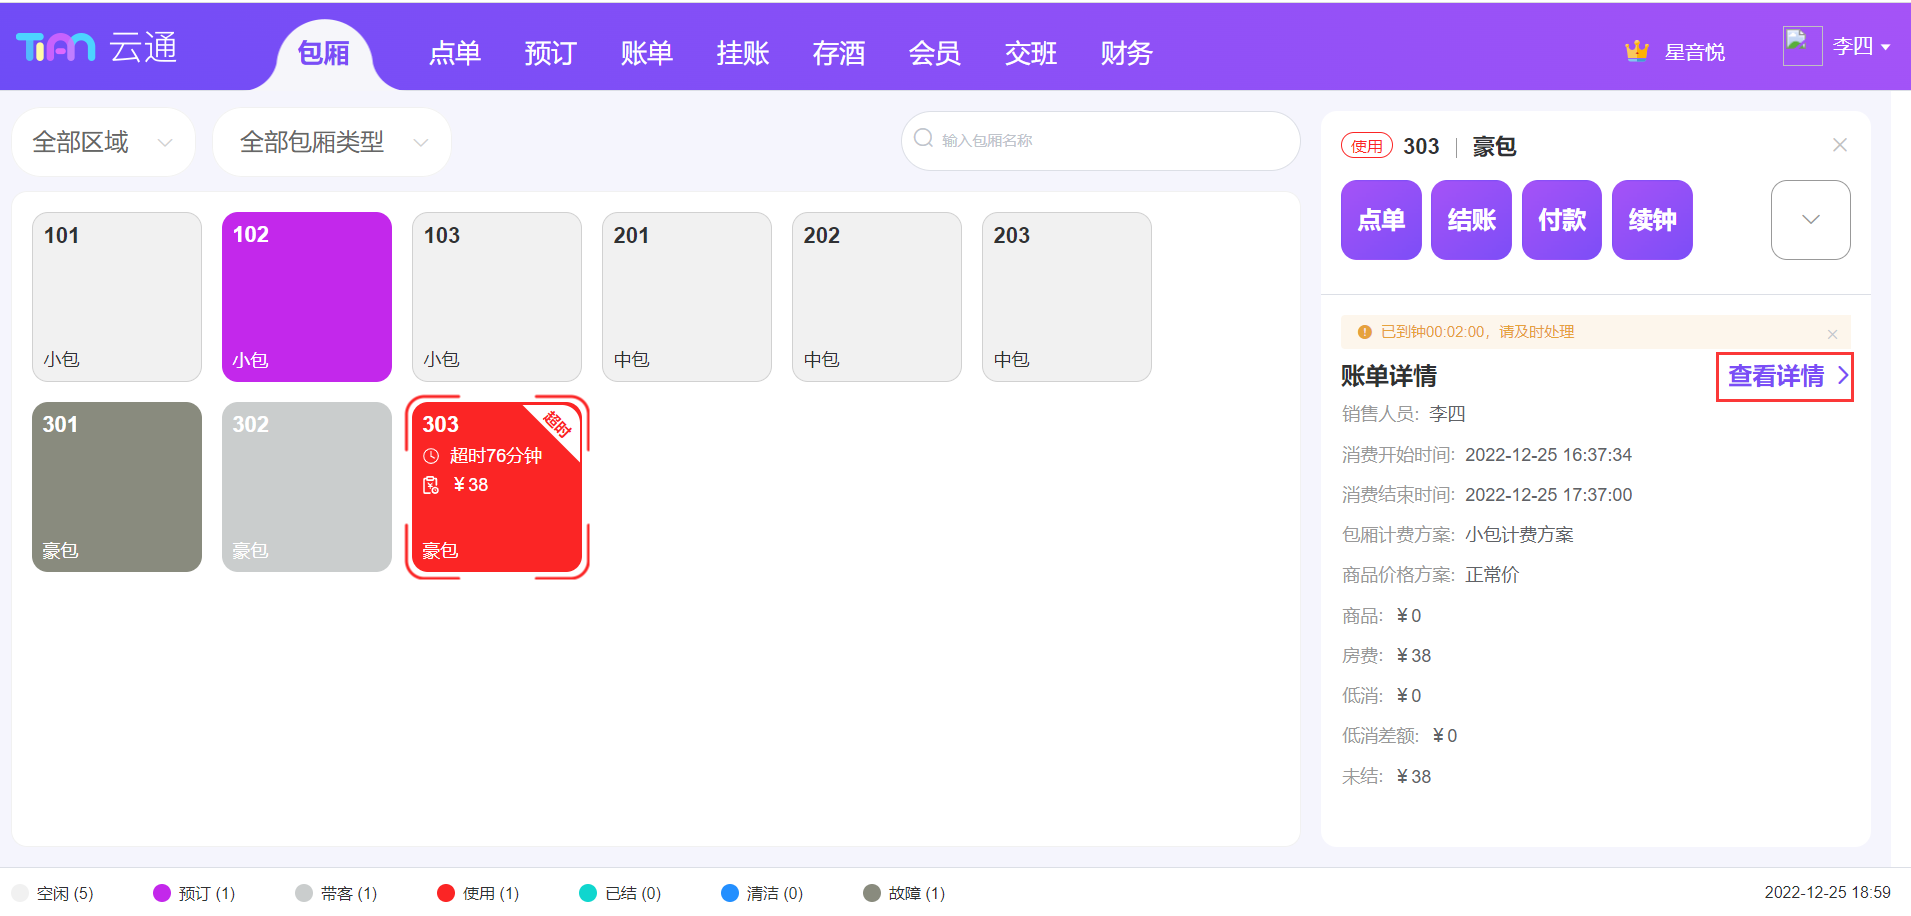Open the 财务 tab in top navigation
The image size is (1911, 916).
click(1126, 53)
